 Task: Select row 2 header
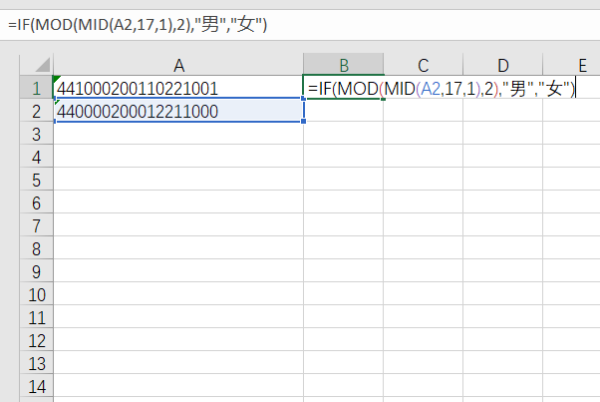(37, 111)
